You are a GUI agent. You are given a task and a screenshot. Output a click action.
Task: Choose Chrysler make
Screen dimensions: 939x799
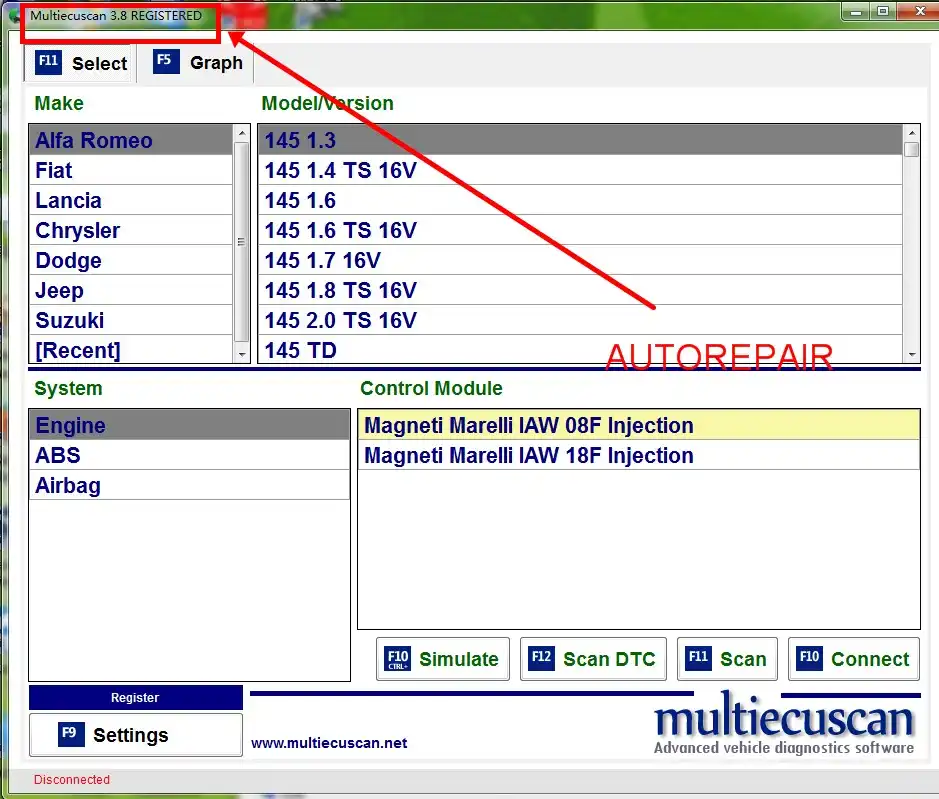pyautogui.click(x=131, y=230)
